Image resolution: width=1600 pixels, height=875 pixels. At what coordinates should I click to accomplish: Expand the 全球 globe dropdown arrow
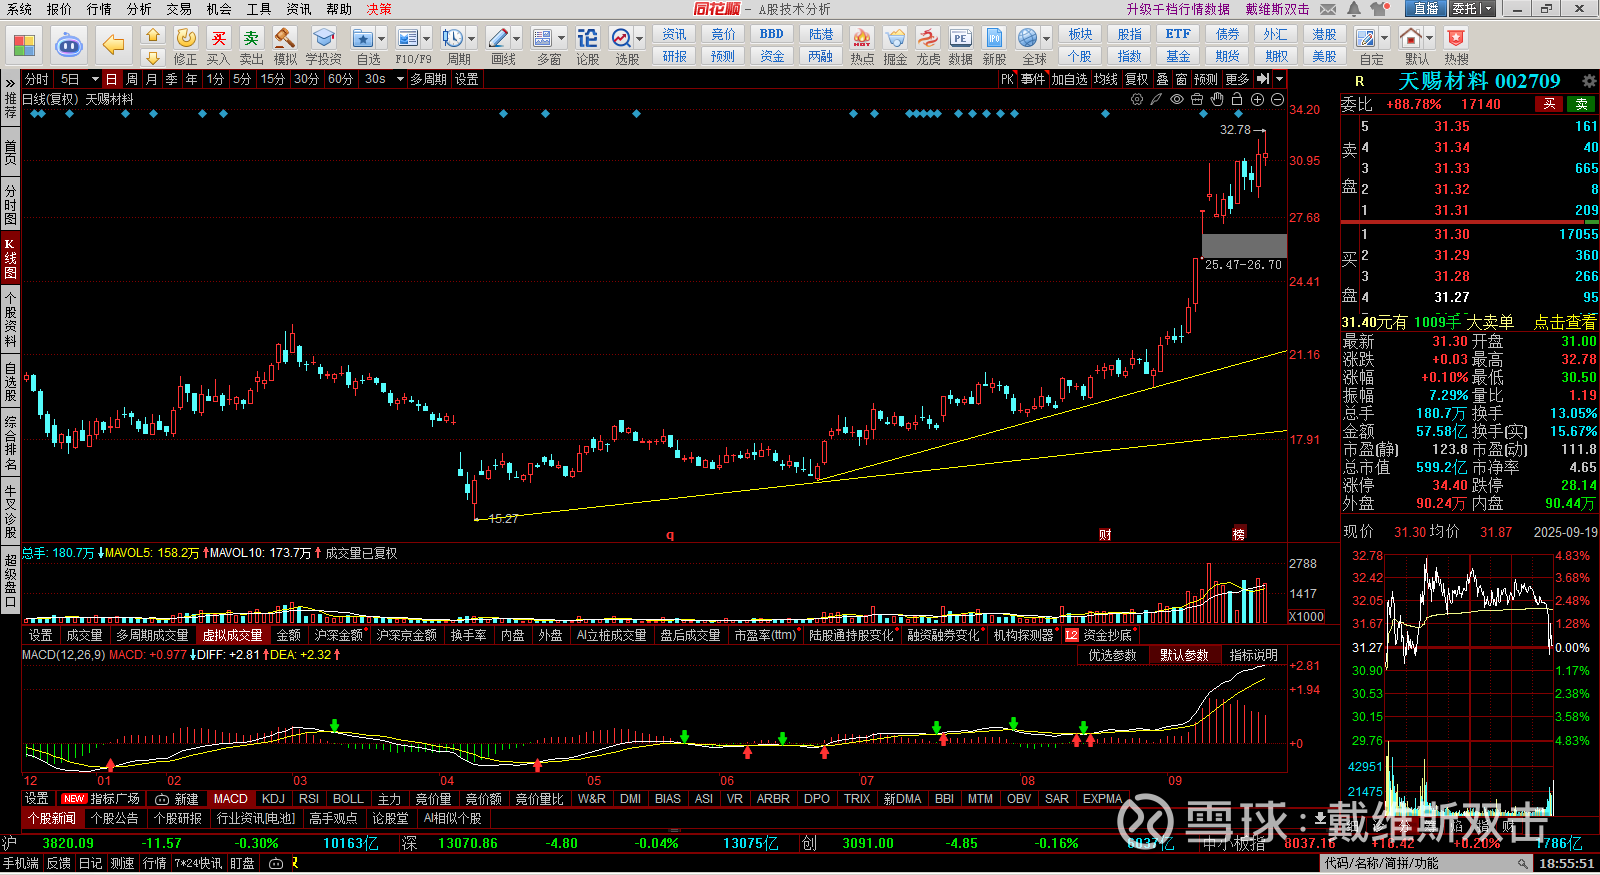click(x=1047, y=38)
